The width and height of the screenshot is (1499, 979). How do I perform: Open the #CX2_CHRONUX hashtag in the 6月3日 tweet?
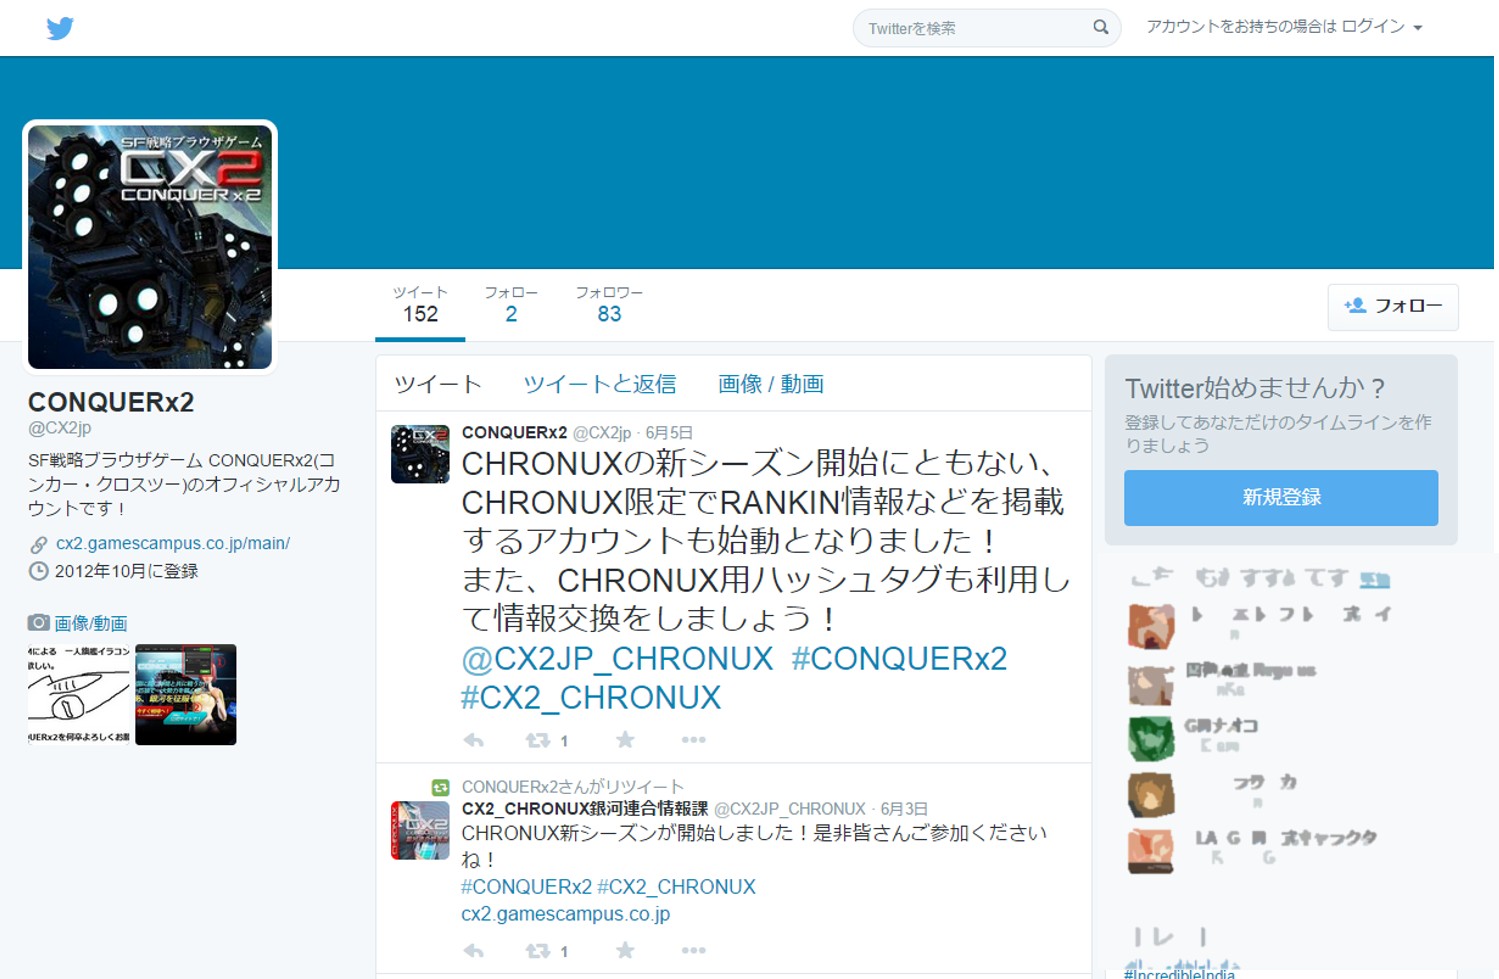point(677,887)
